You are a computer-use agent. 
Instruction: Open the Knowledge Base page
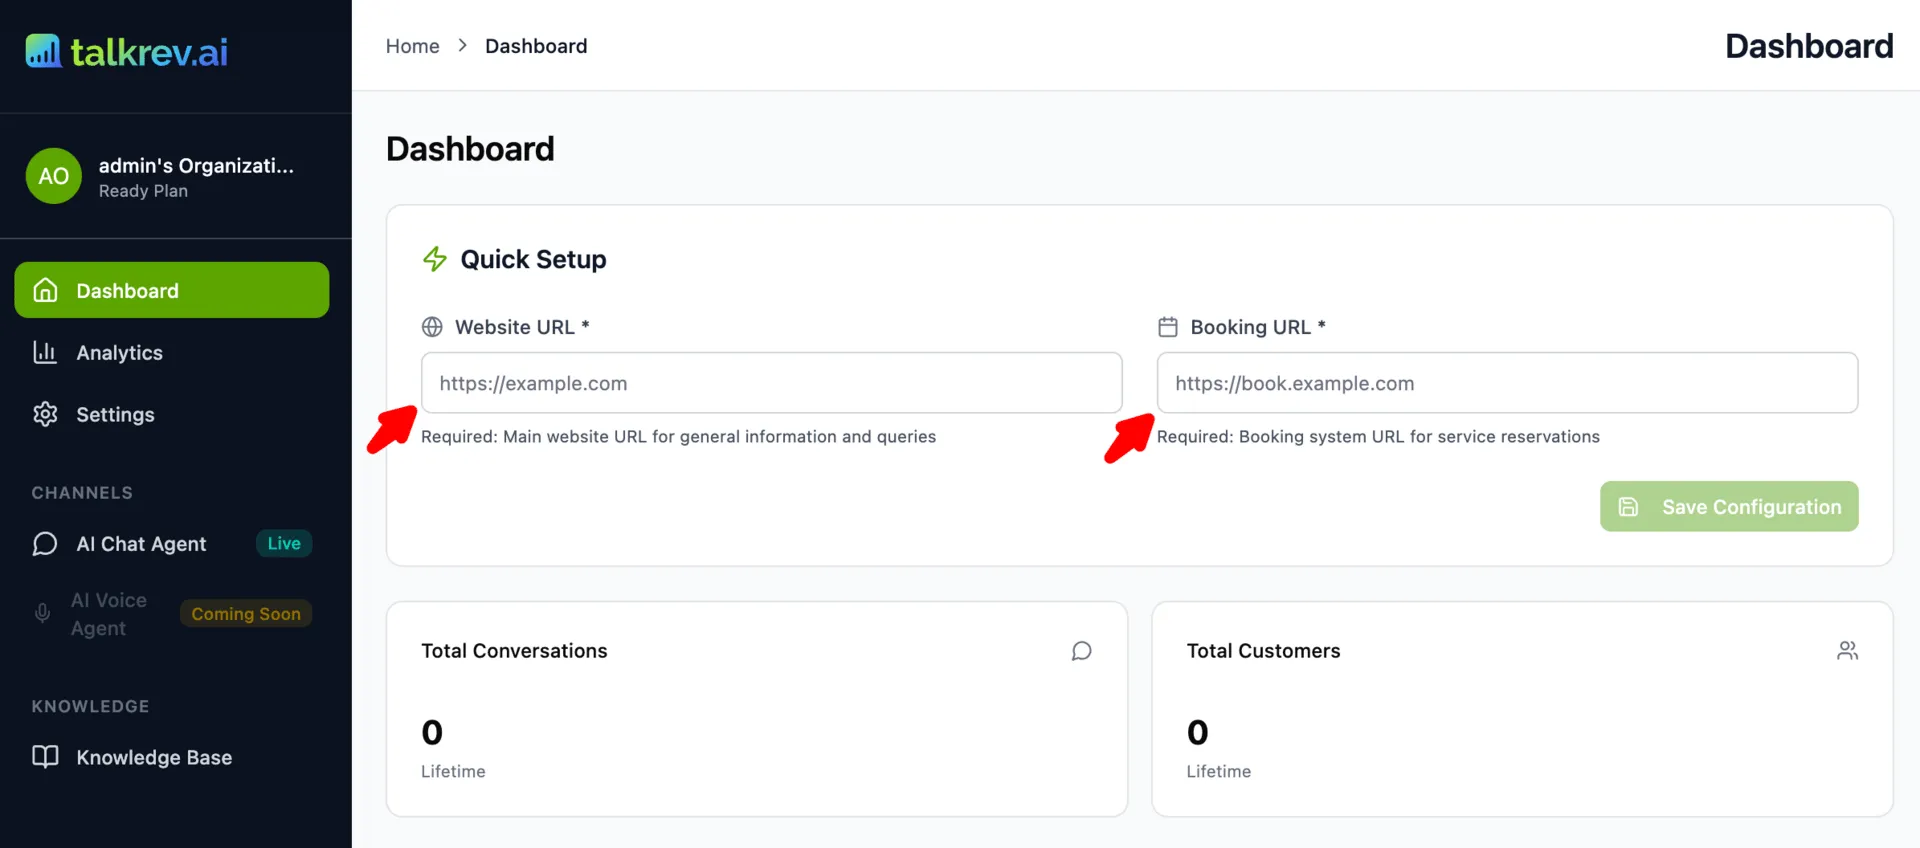pyautogui.click(x=154, y=758)
